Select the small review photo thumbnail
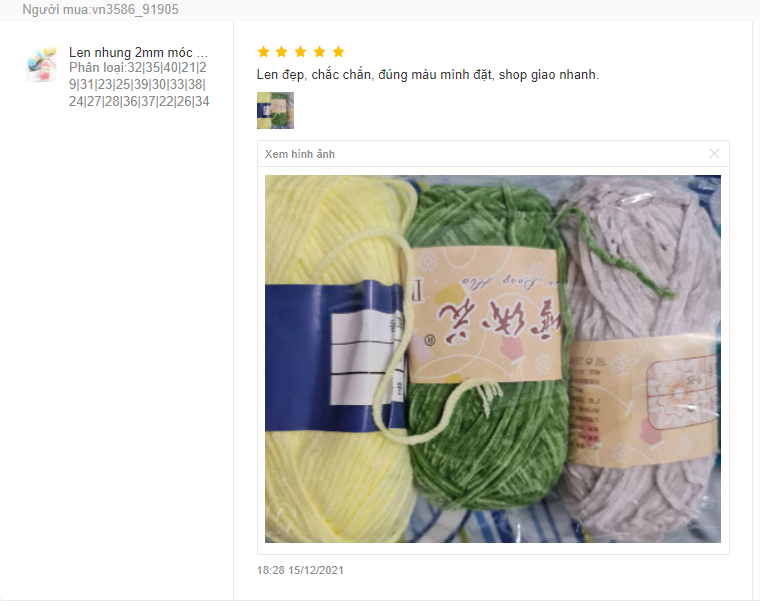The image size is (760, 606). tap(275, 111)
